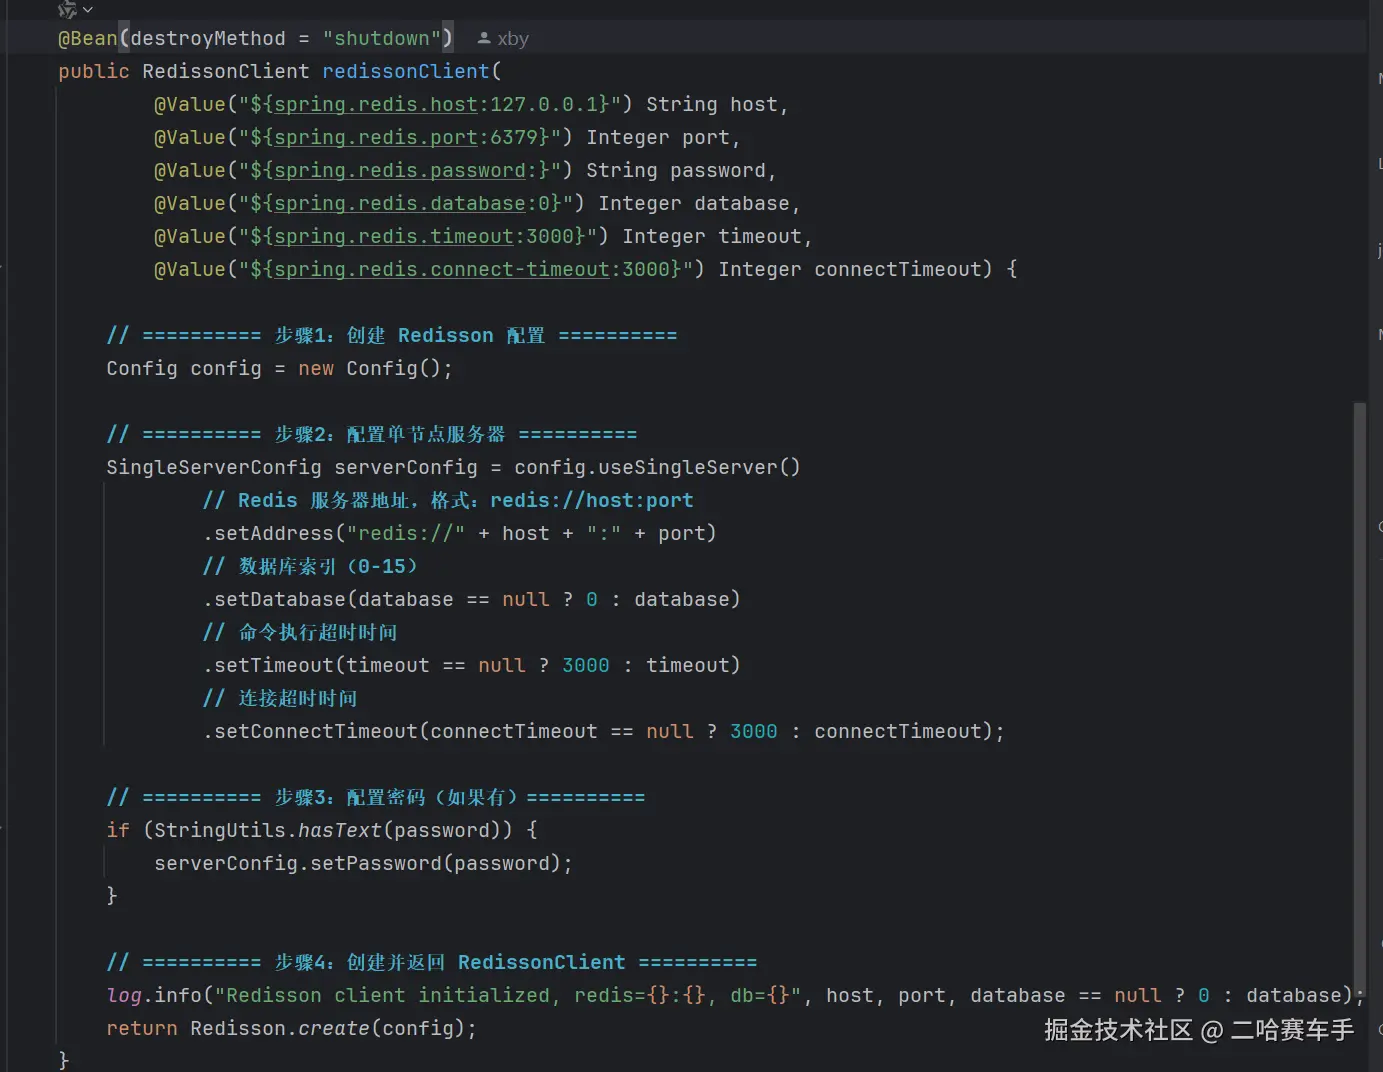Click the author icon next to xby
Image resolution: width=1383 pixels, height=1072 pixels.
(484, 38)
